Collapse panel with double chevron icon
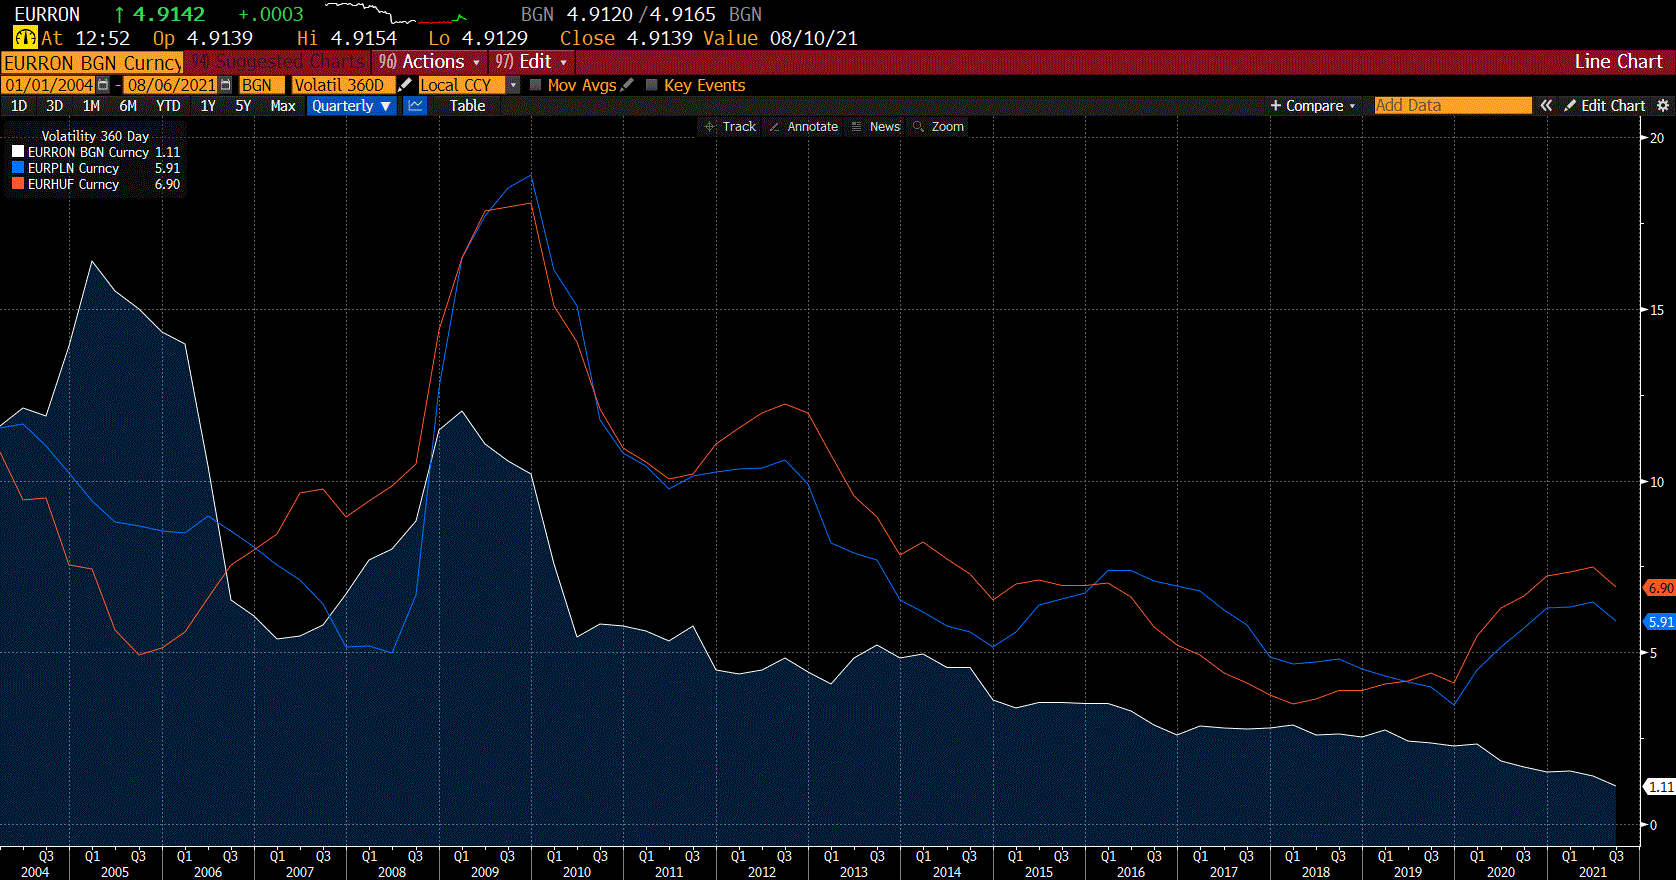The width and height of the screenshot is (1676, 880). 1546,105
